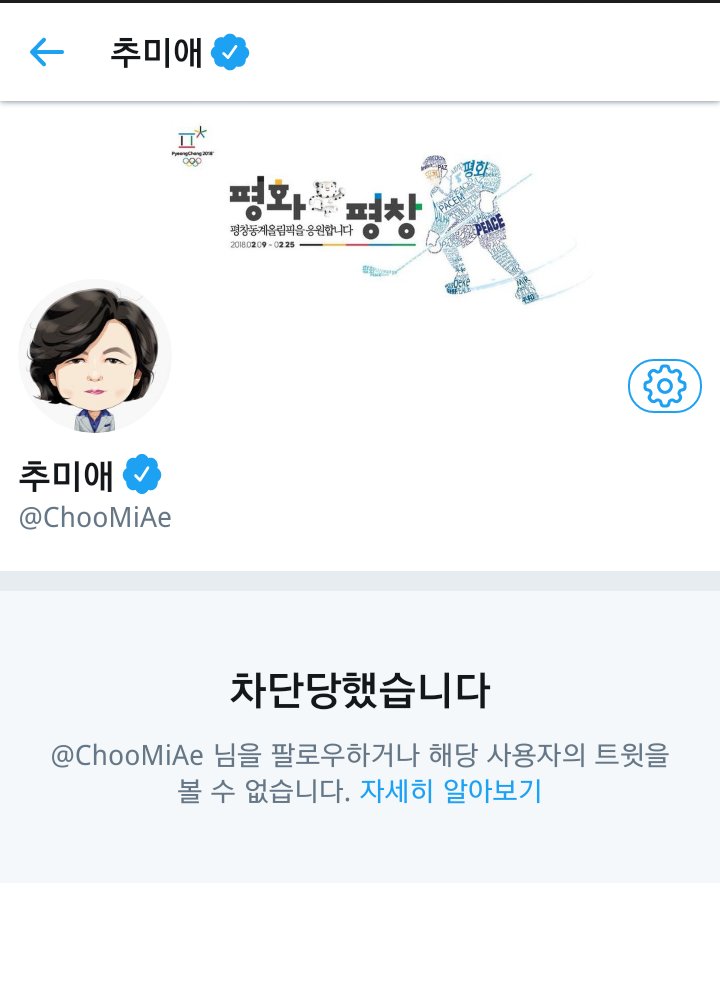Click the verified badge in the top header
720x995 pixels.
click(x=230, y=52)
